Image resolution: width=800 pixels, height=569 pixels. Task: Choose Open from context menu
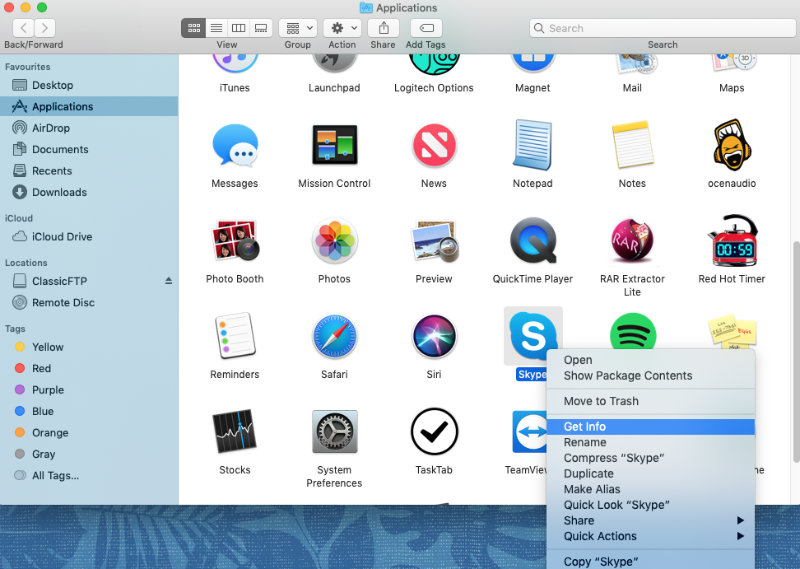pyautogui.click(x=651, y=360)
